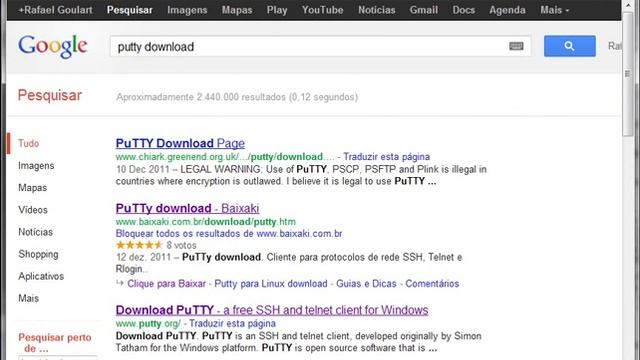Open the PuTTY Download Page result
The image size is (640, 360).
[x=180, y=143]
